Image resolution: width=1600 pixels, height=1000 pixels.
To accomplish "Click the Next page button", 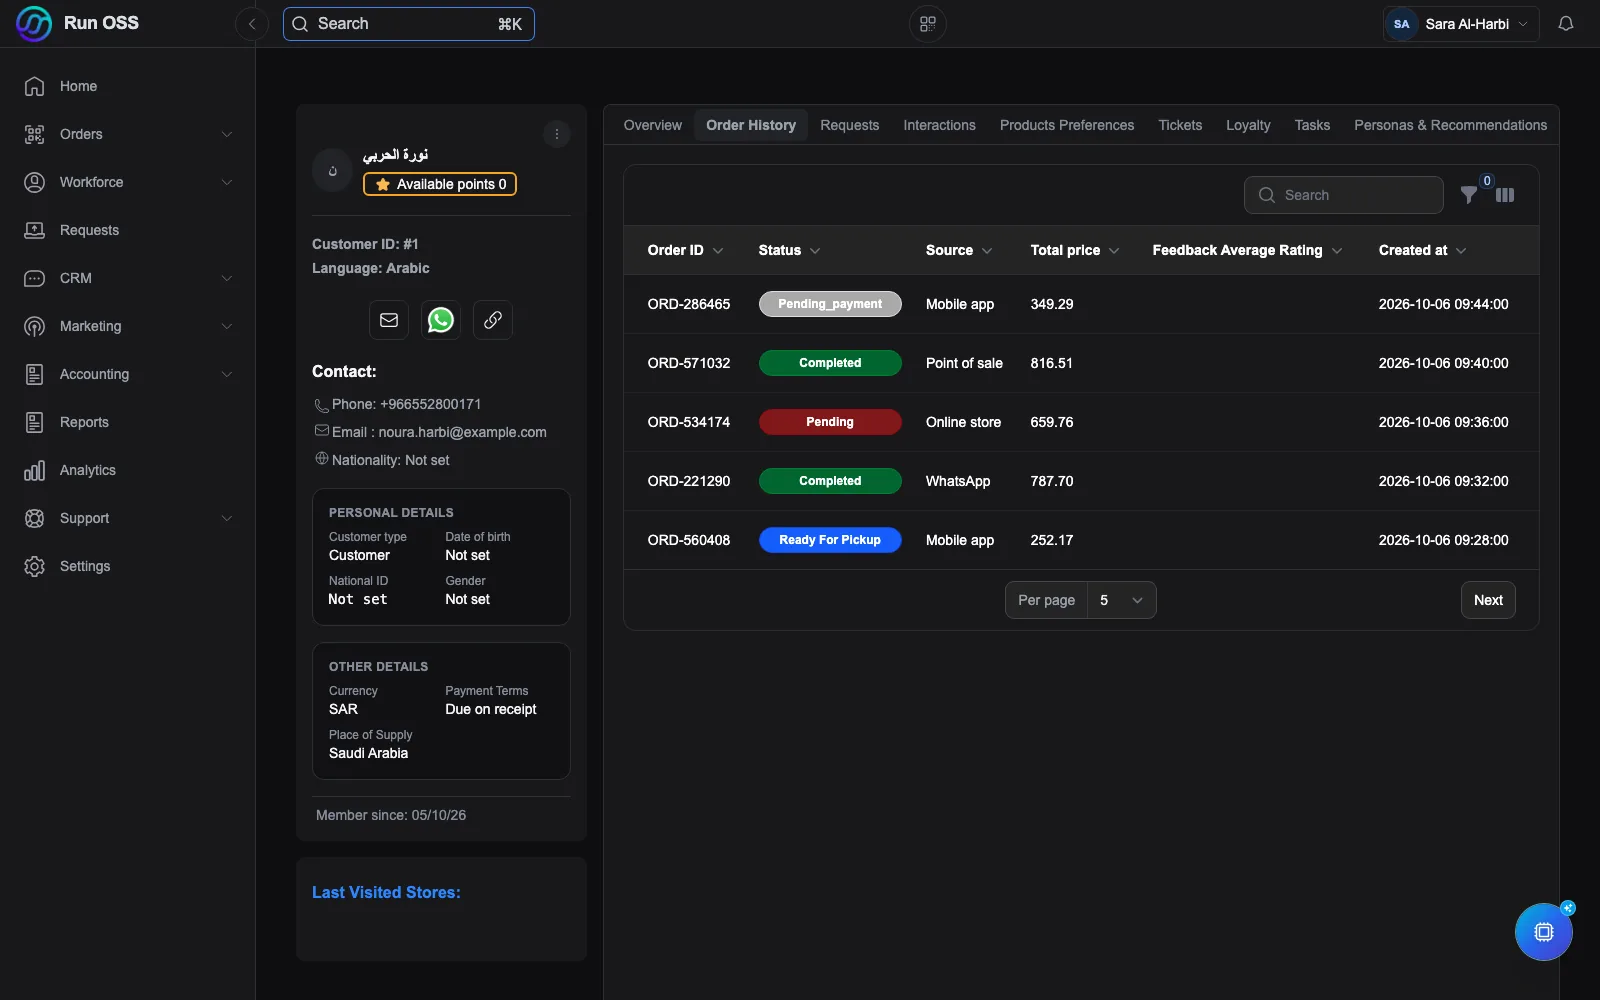I will [x=1488, y=600].
